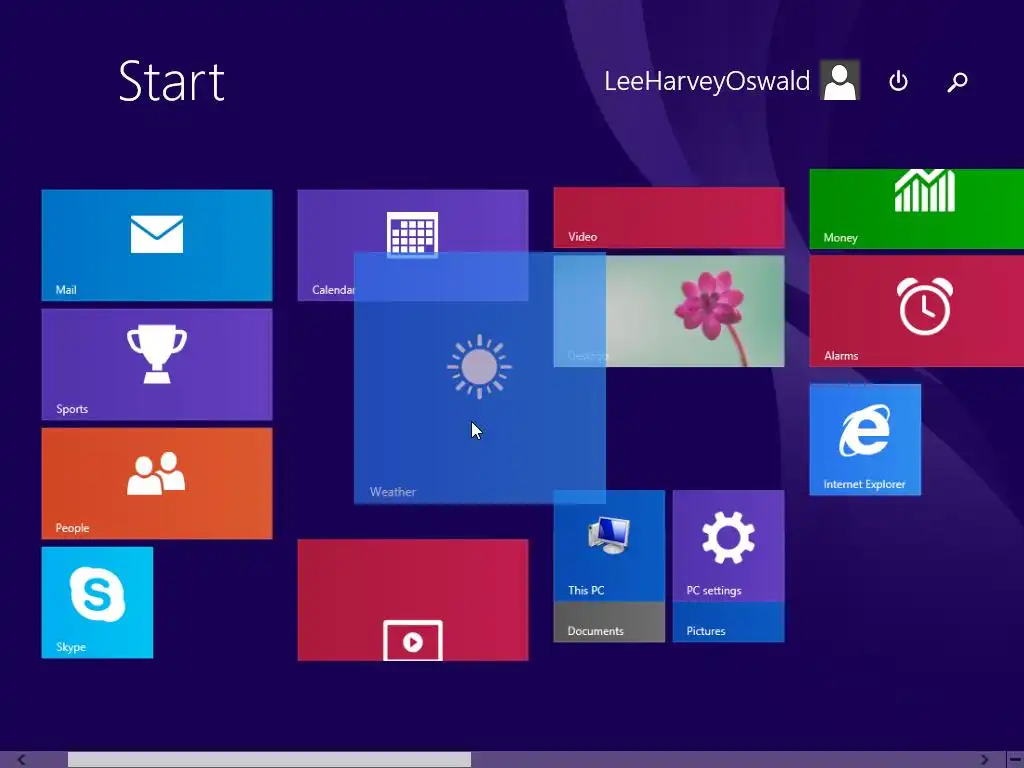Click the search magnifier icon
This screenshot has height=768, width=1024.
tap(957, 81)
